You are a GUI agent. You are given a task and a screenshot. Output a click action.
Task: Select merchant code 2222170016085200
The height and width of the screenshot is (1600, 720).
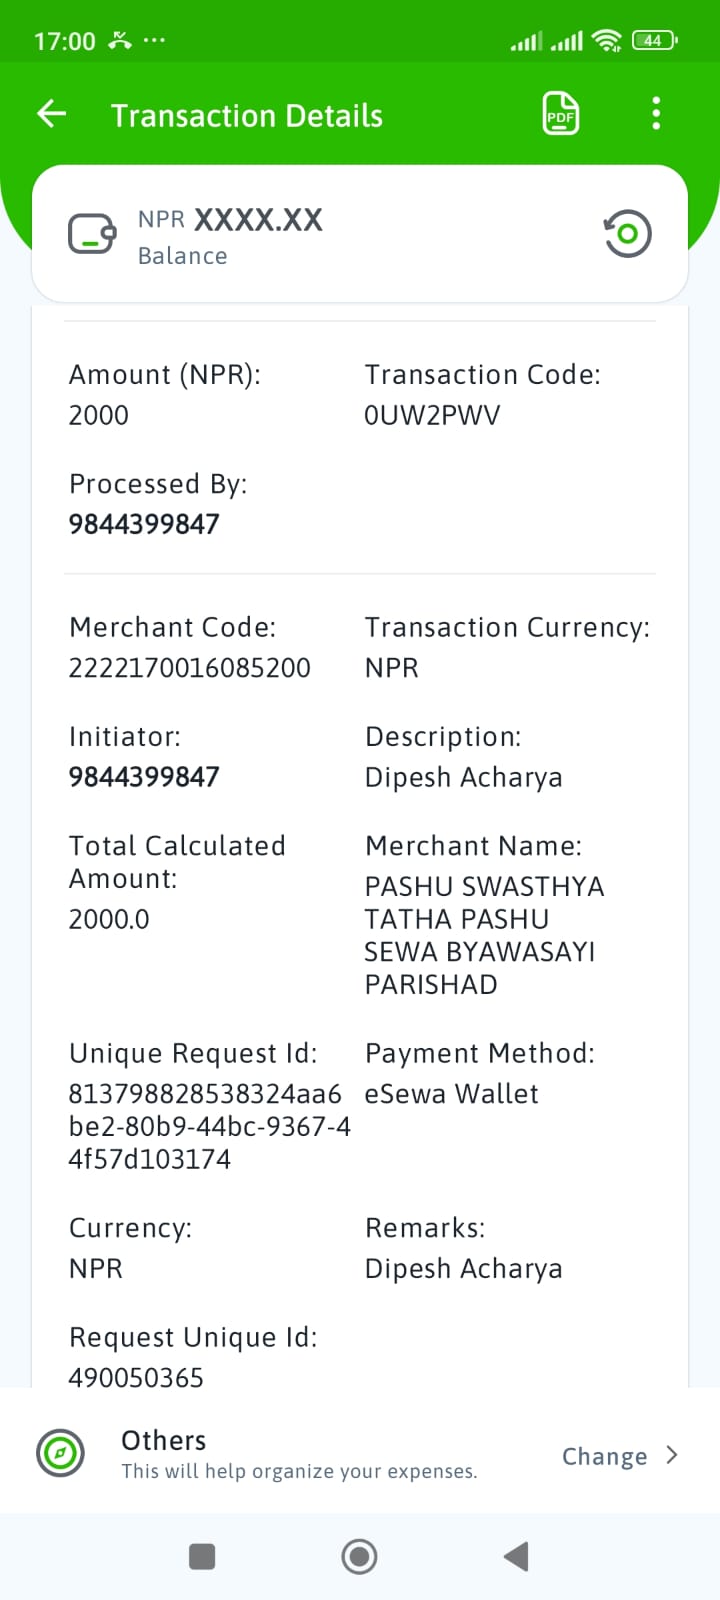pos(190,668)
